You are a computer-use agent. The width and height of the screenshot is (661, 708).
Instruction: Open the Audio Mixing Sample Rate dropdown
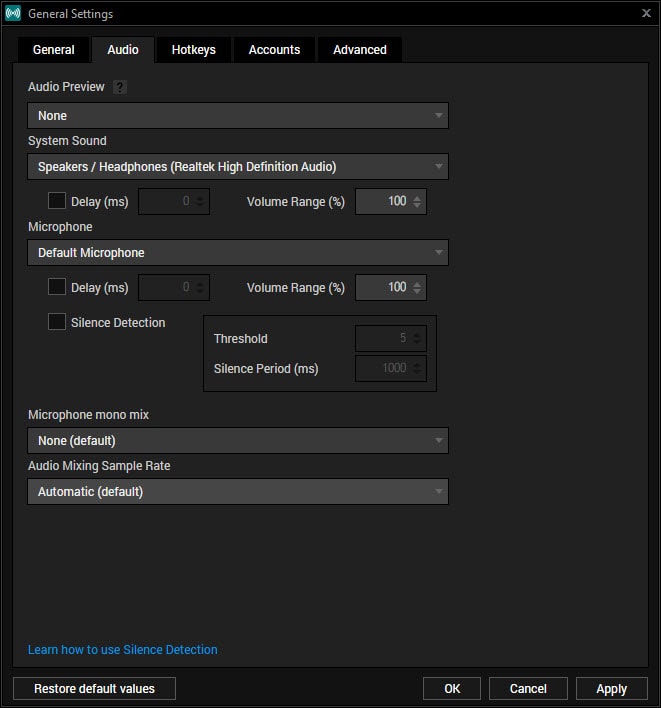point(238,492)
